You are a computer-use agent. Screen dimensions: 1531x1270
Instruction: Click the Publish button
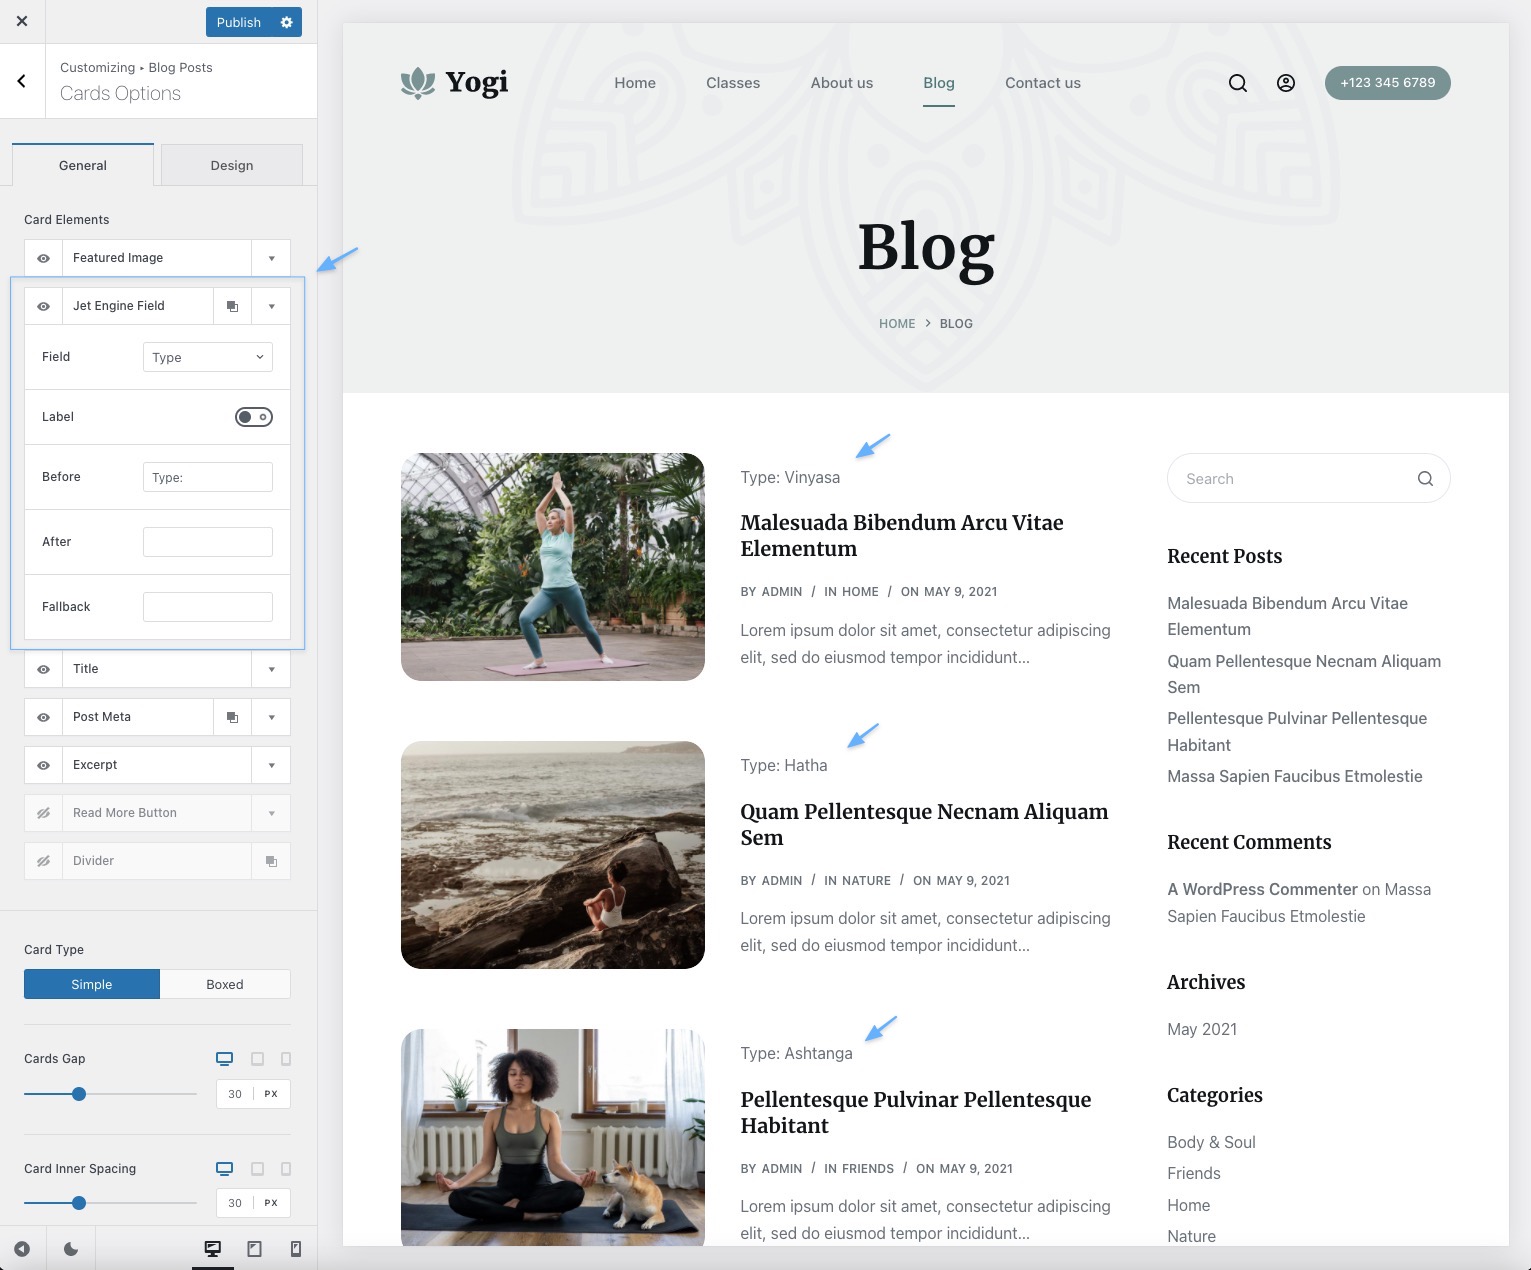click(238, 21)
